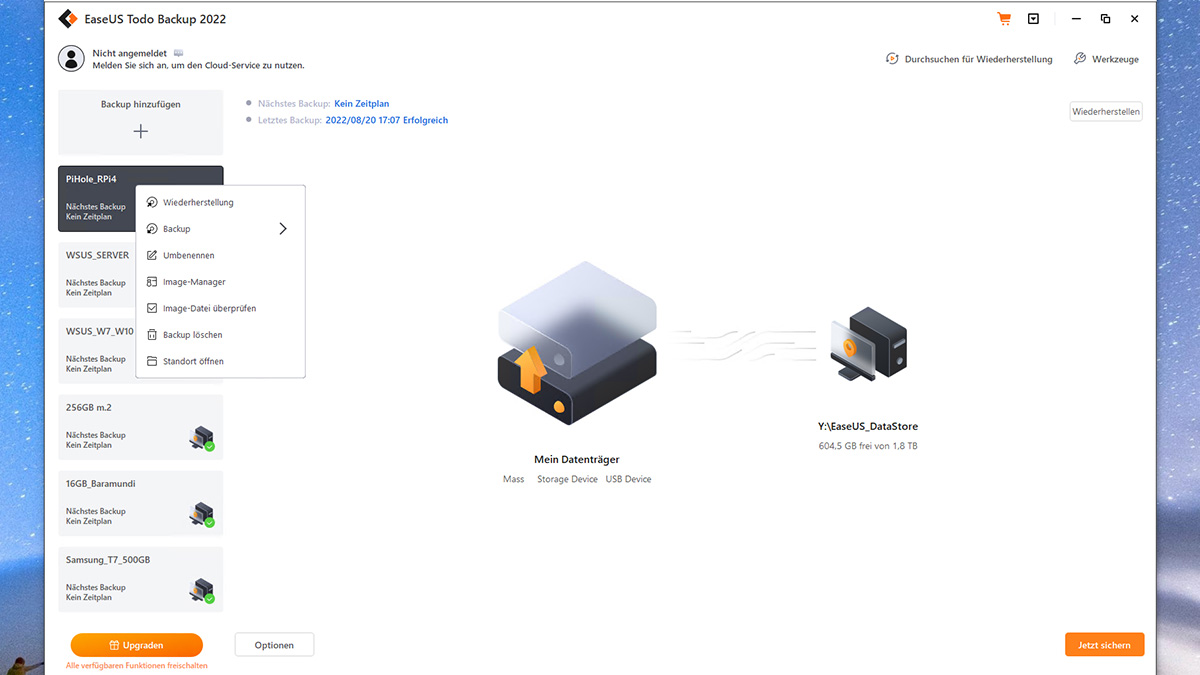The width and height of the screenshot is (1200, 675).
Task: Click the Image-Manager icon
Action: click(152, 282)
